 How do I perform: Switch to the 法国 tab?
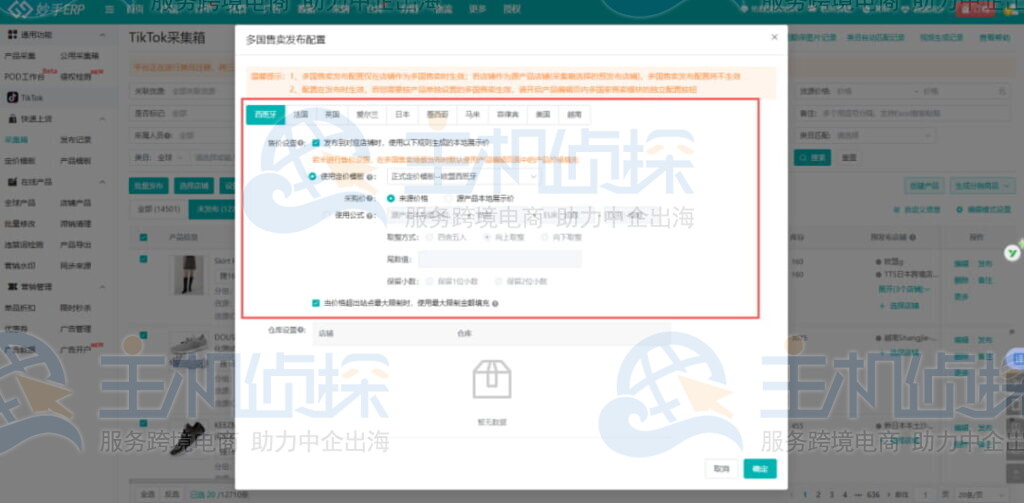[301, 114]
